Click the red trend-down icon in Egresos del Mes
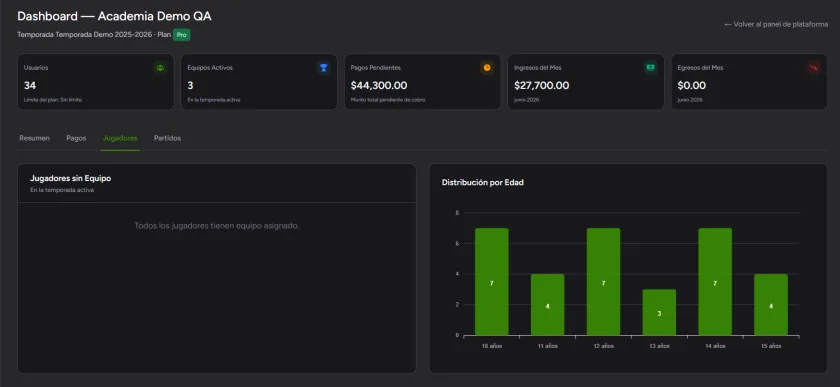The height and width of the screenshot is (387, 840). pyautogui.click(x=814, y=68)
